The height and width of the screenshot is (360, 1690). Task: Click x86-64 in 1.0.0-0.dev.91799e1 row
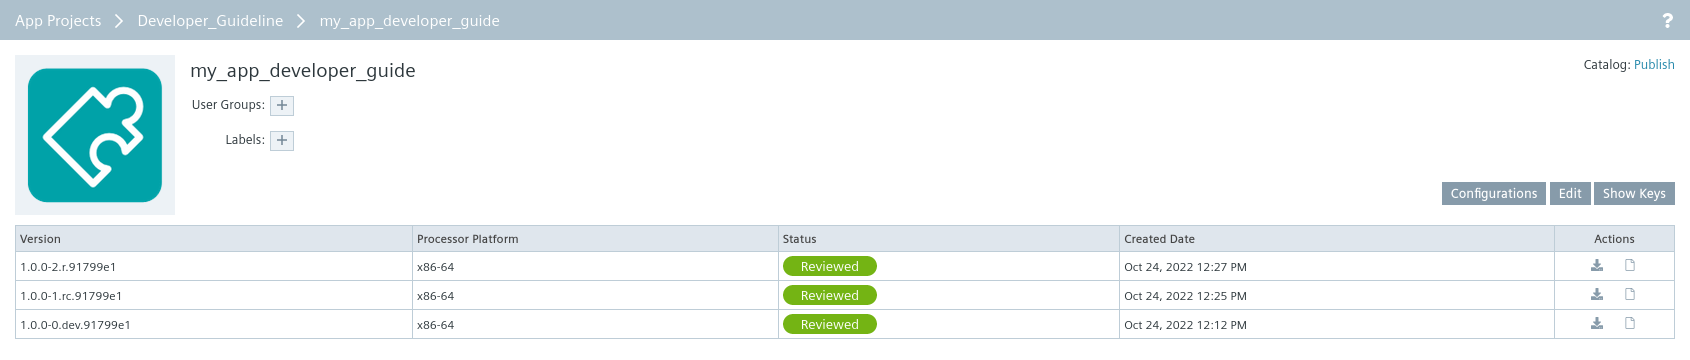pos(435,325)
